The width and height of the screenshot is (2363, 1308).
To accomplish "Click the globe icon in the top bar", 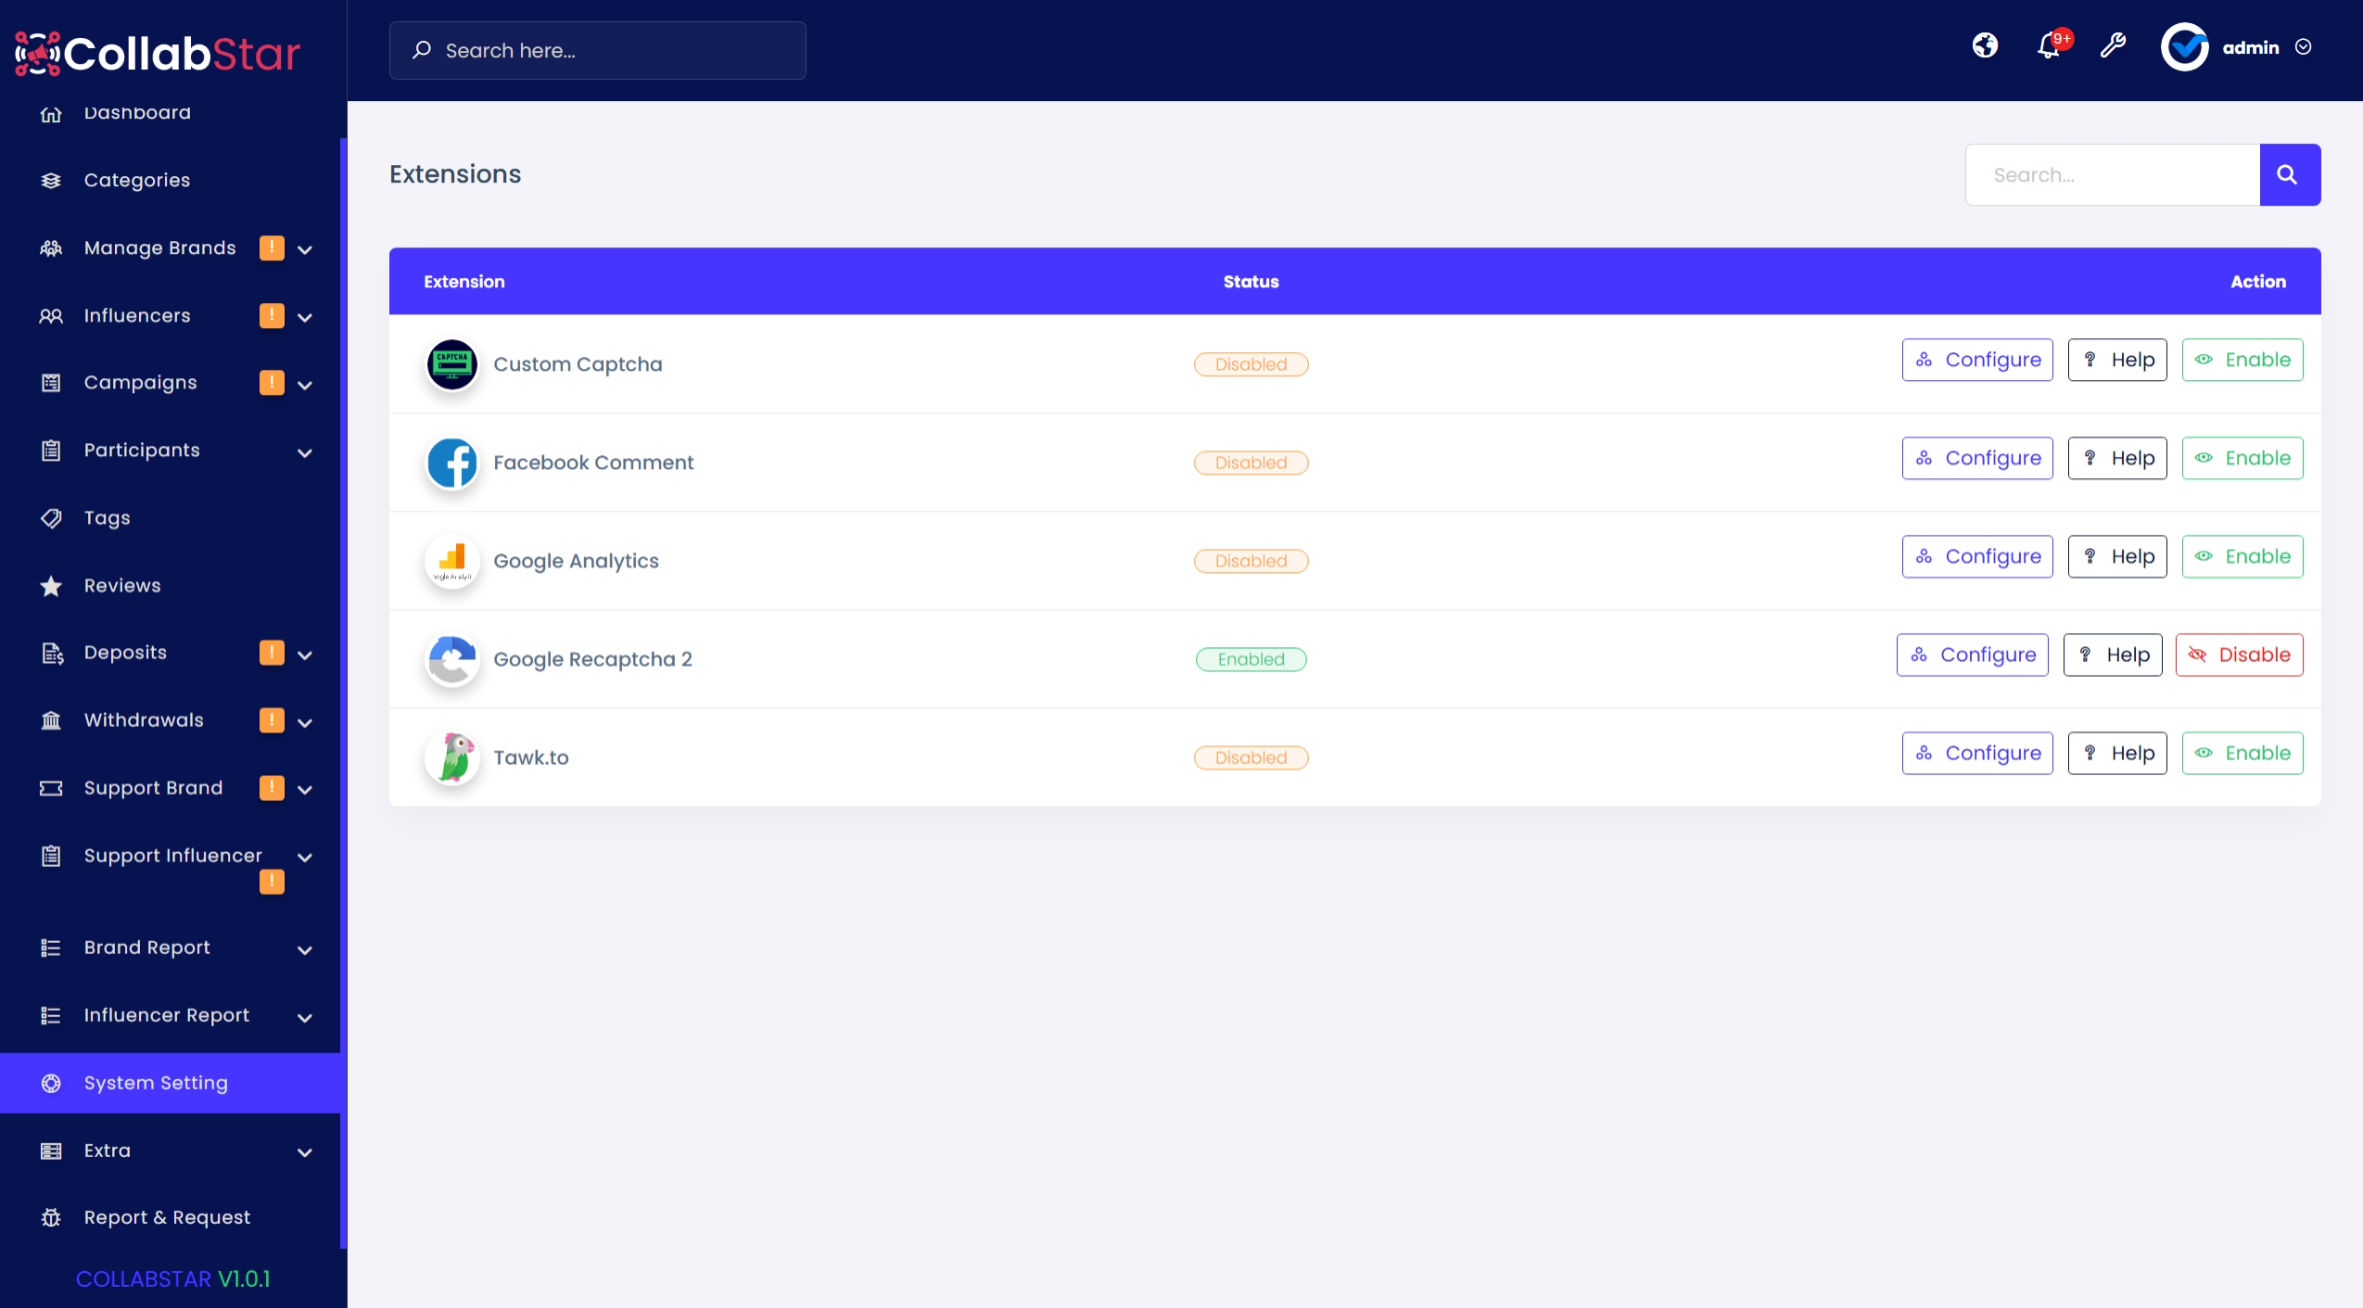I will [1985, 46].
